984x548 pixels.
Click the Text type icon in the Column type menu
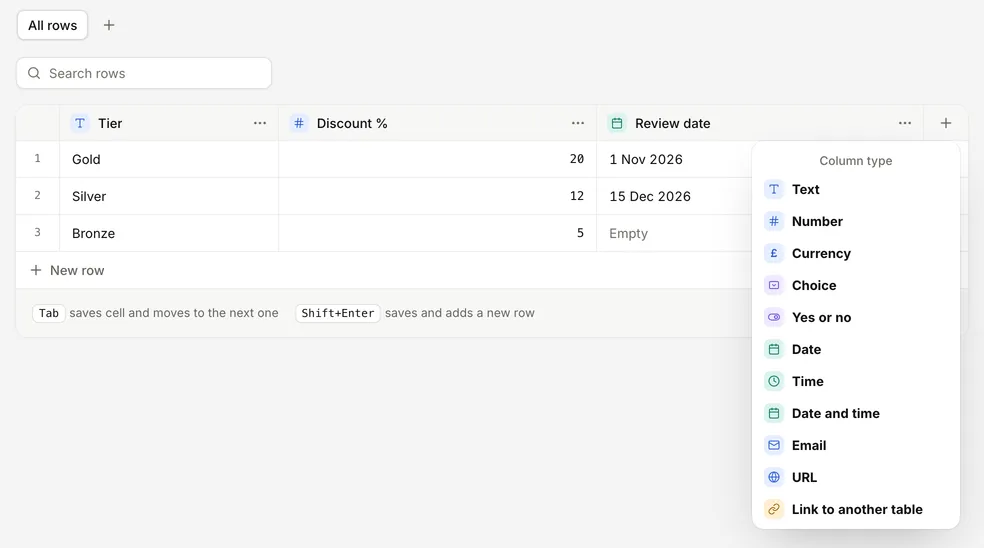774,190
